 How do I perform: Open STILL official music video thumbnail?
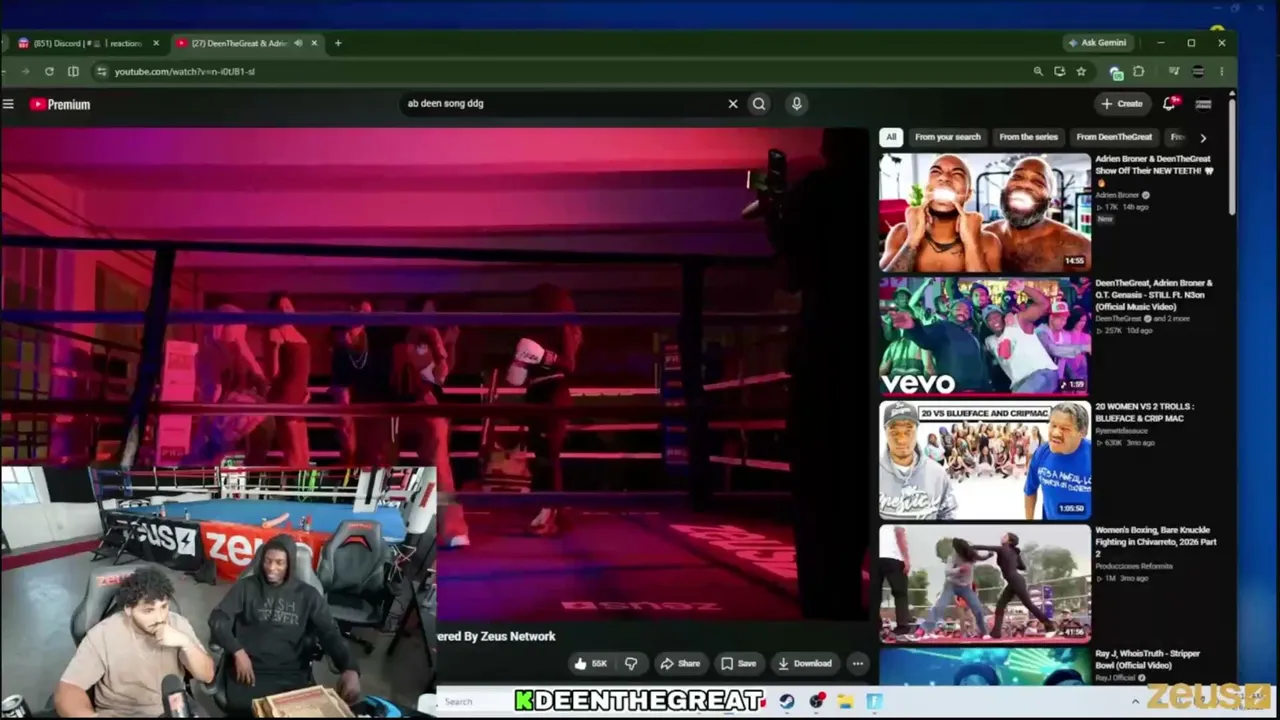click(x=985, y=336)
